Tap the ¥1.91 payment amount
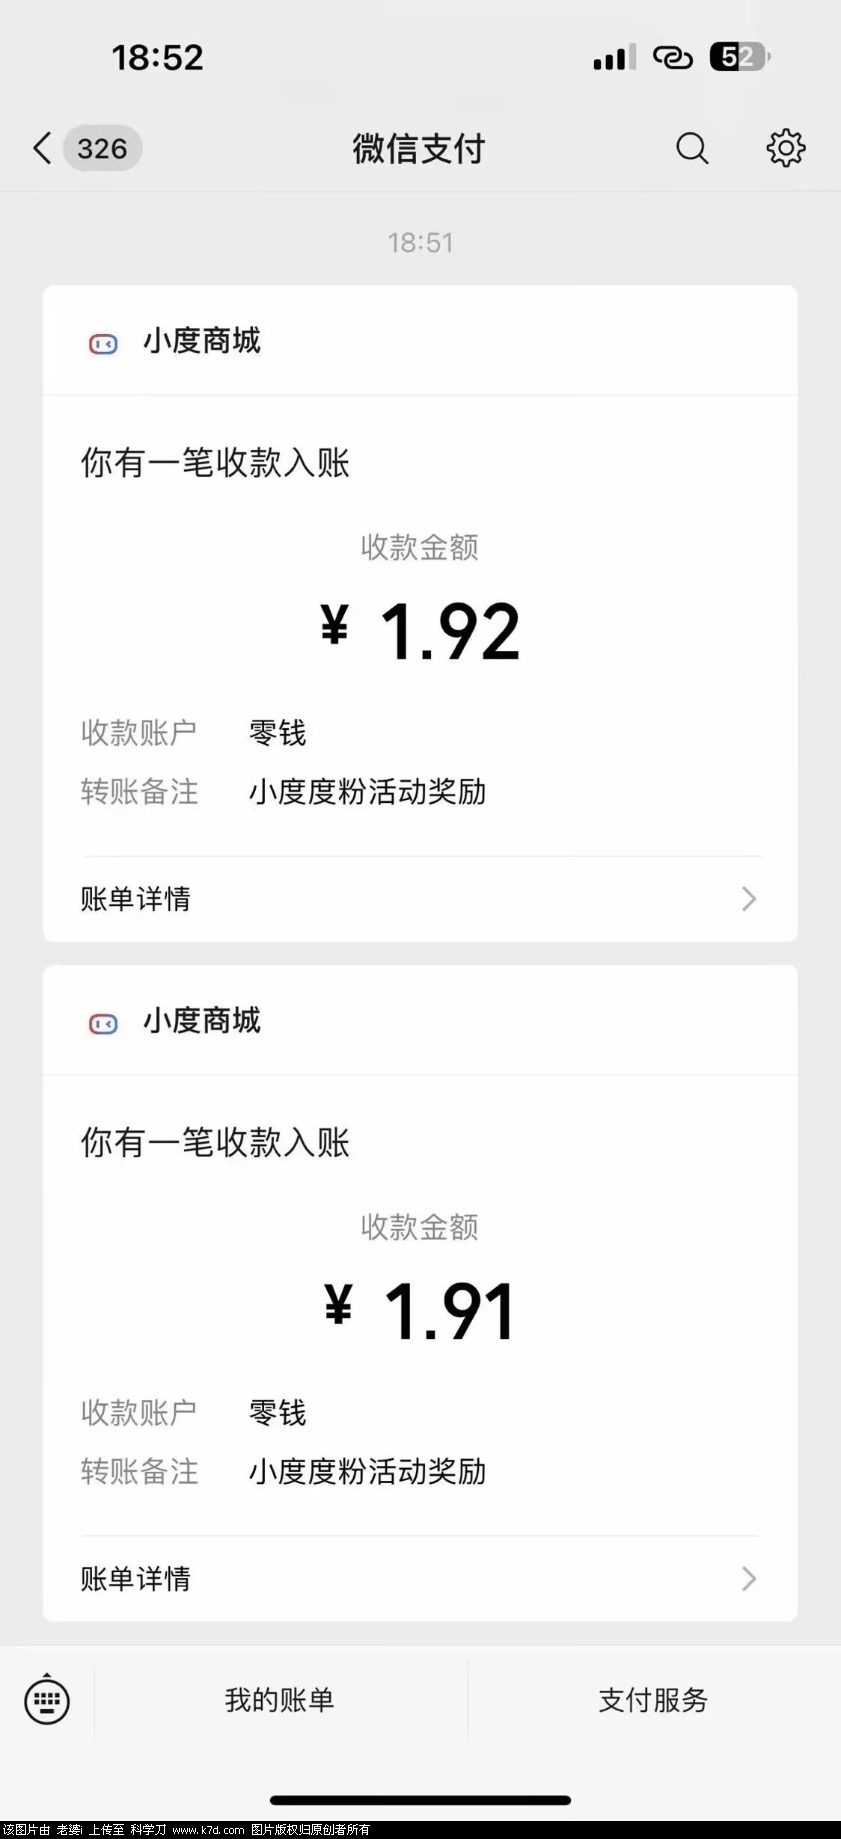The image size is (841, 1839). (420, 1312)
